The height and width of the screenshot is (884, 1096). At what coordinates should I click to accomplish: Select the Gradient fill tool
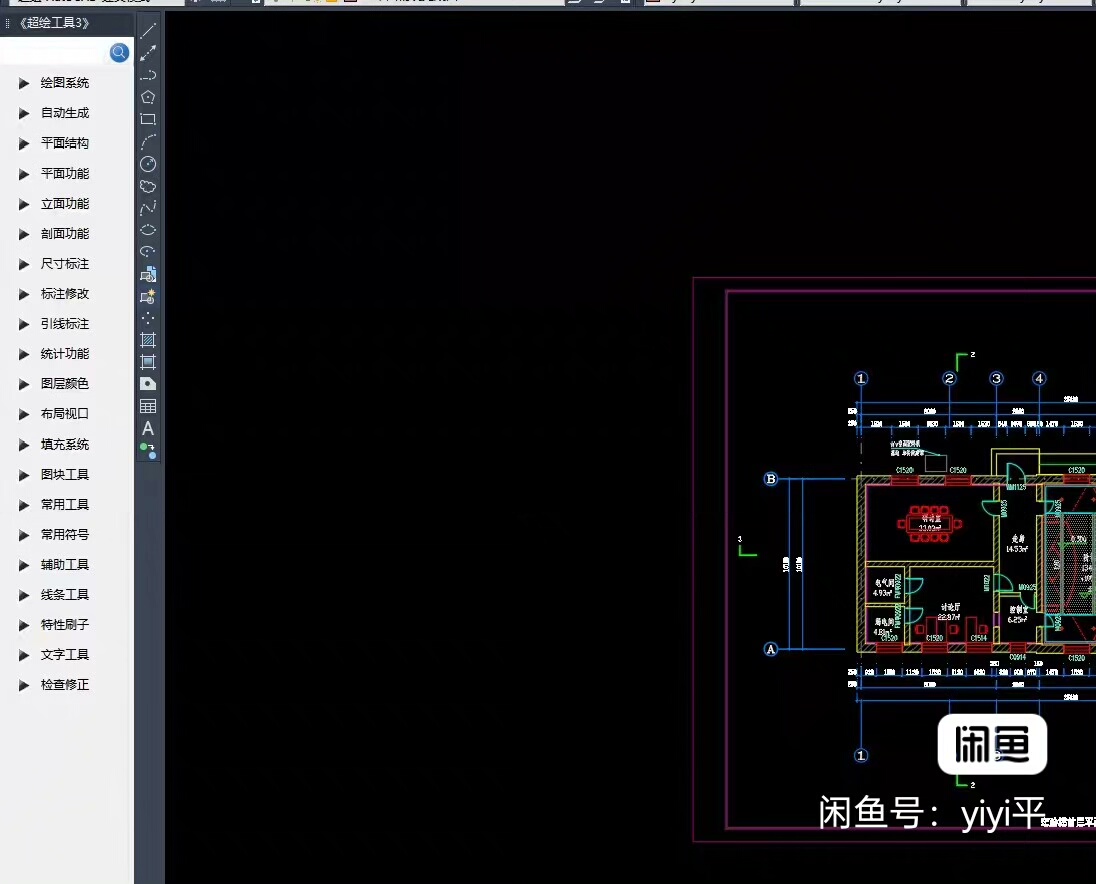tap(148, 362)
